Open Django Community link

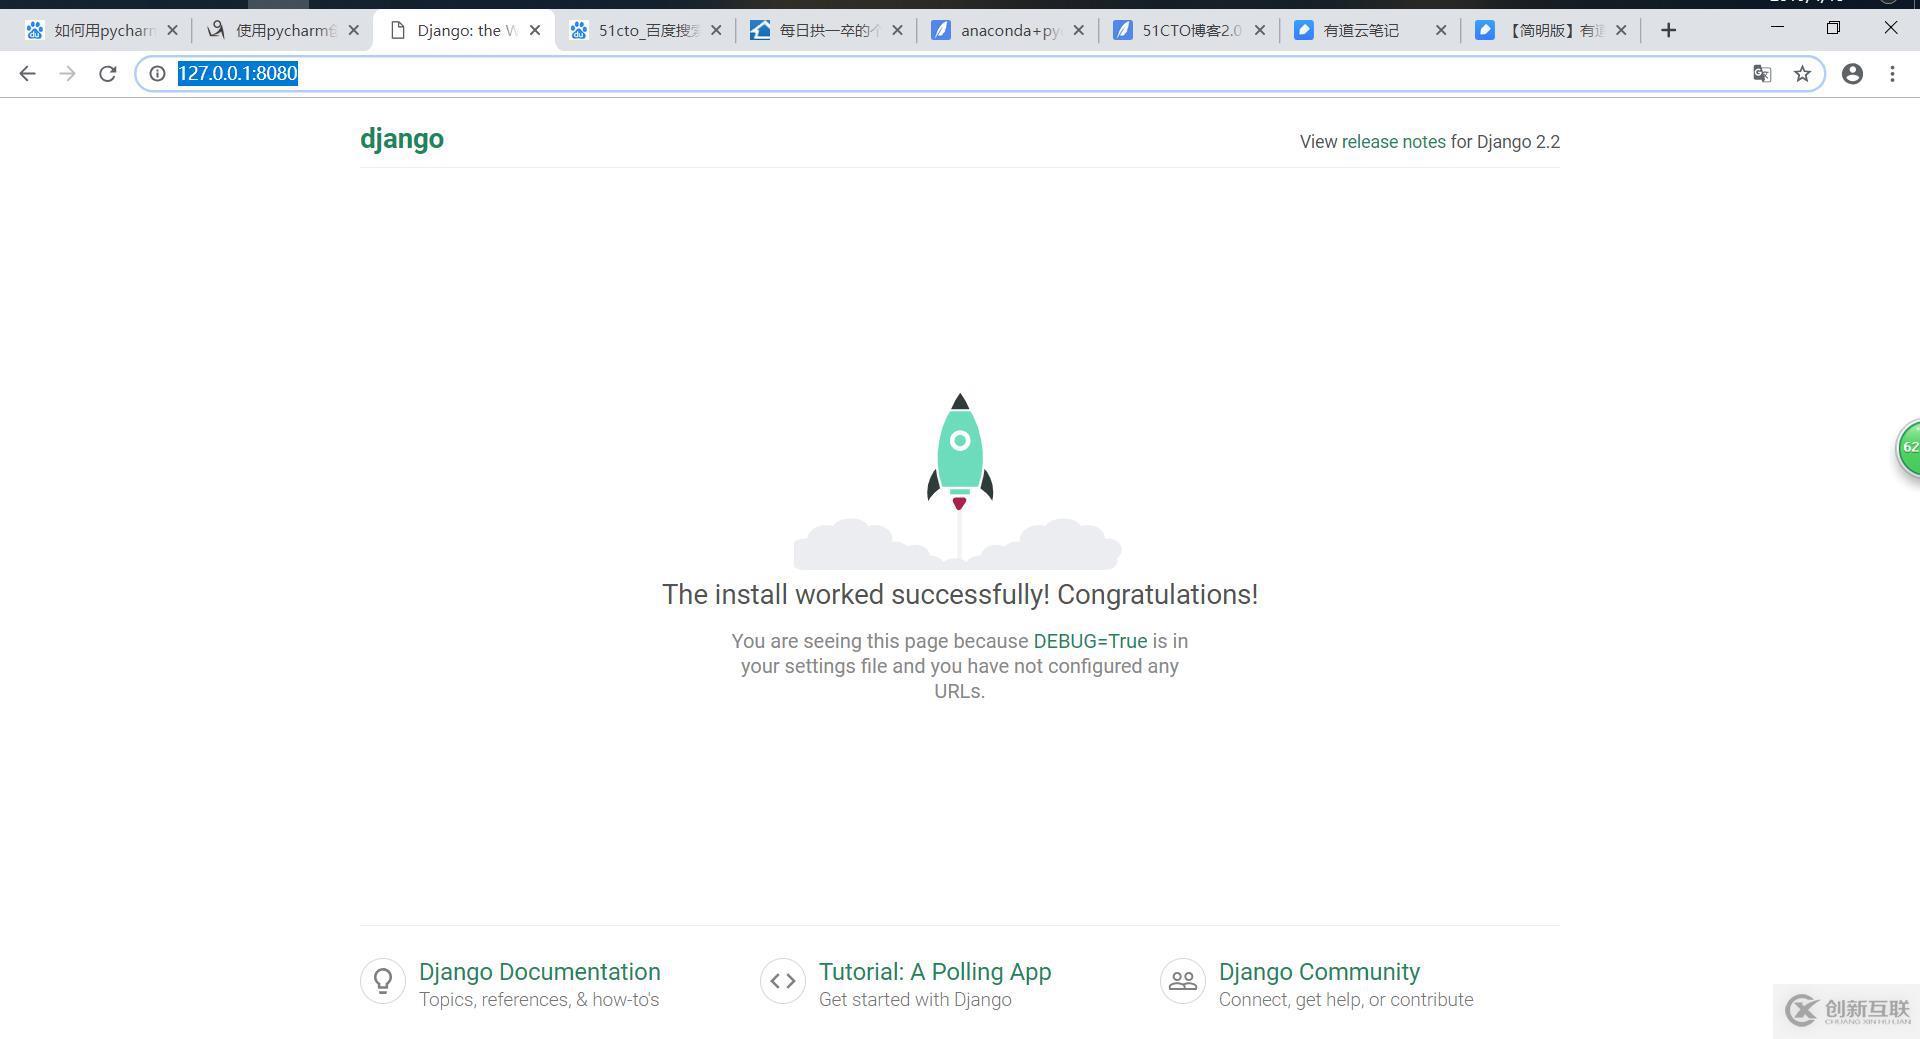(1319, 972)
